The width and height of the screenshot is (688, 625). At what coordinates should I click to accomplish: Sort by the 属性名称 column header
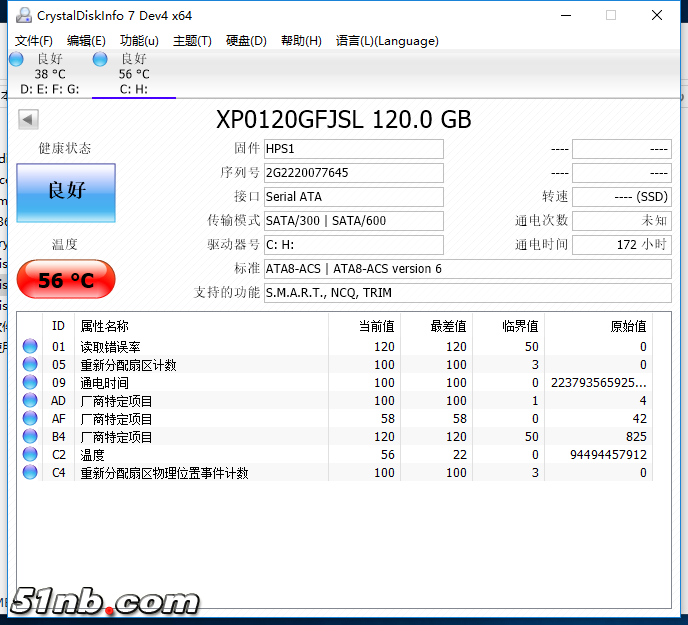point(104,326)
